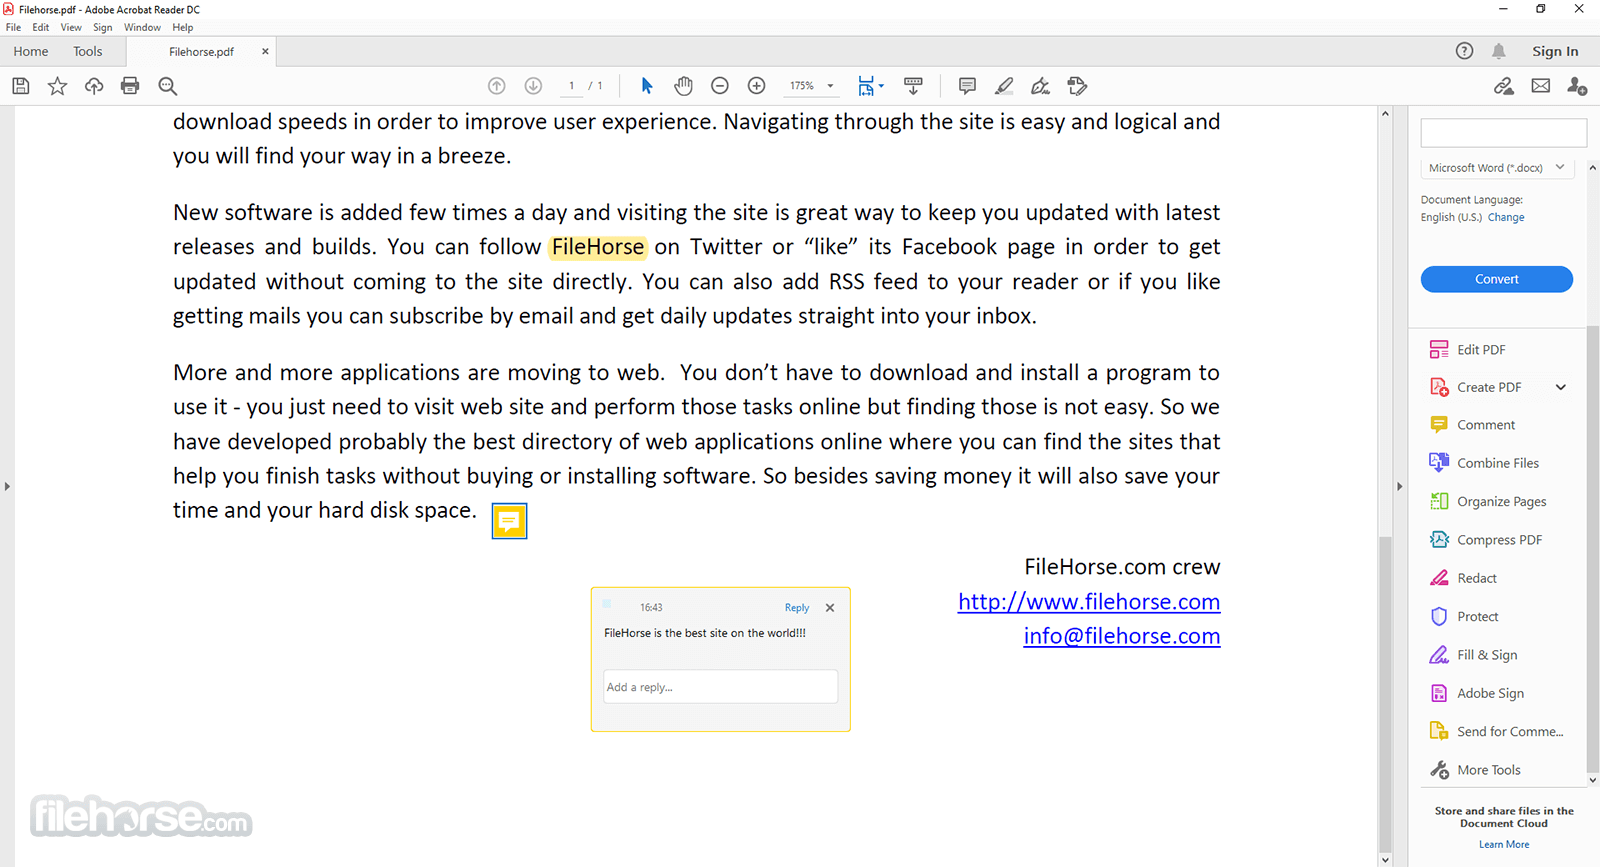This screenshot has width=1600, height=867.
Task: Open the http://www.filehorse.com link
Action: (1089, 602)
